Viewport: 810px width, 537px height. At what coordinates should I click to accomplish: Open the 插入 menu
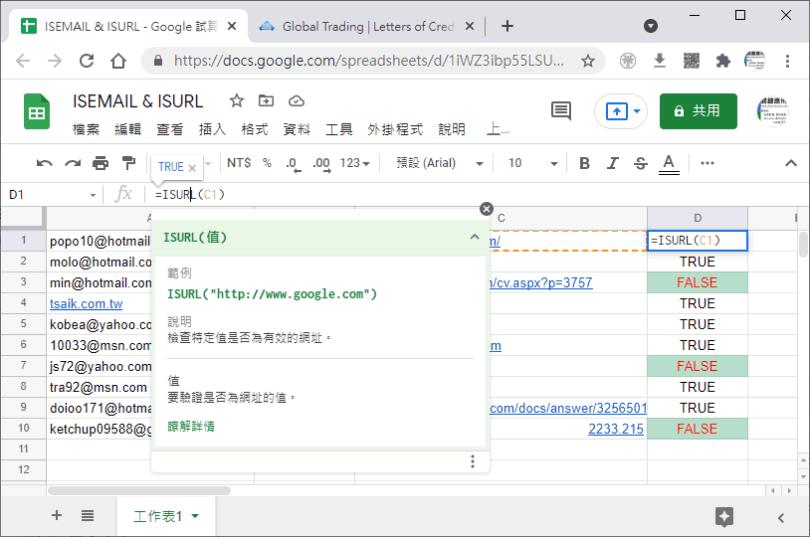point(212,129)
